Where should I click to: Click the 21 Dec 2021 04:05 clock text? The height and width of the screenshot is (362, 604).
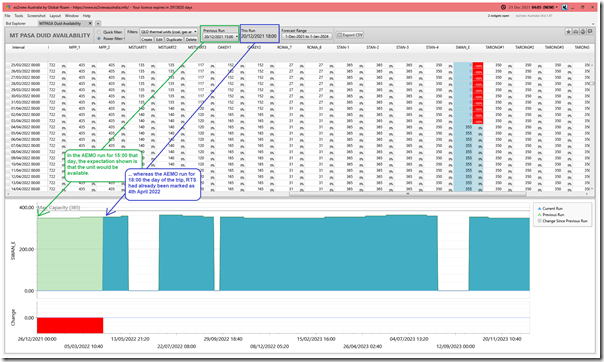tap(524, 7)
